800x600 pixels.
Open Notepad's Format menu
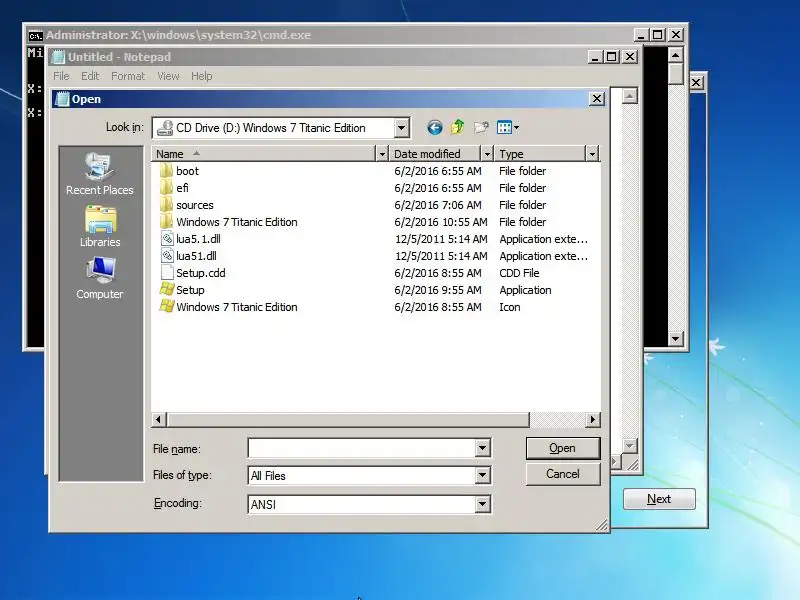(128, 76)
